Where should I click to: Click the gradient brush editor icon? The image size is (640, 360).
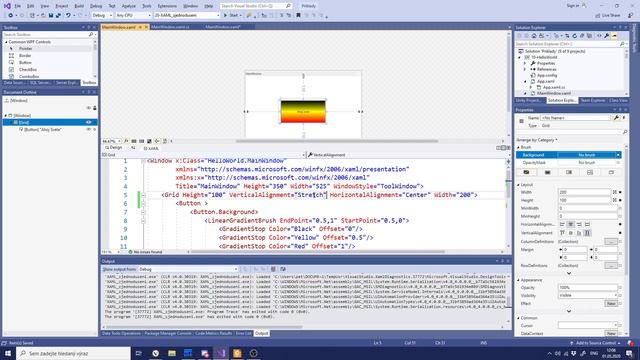[569, 172]
